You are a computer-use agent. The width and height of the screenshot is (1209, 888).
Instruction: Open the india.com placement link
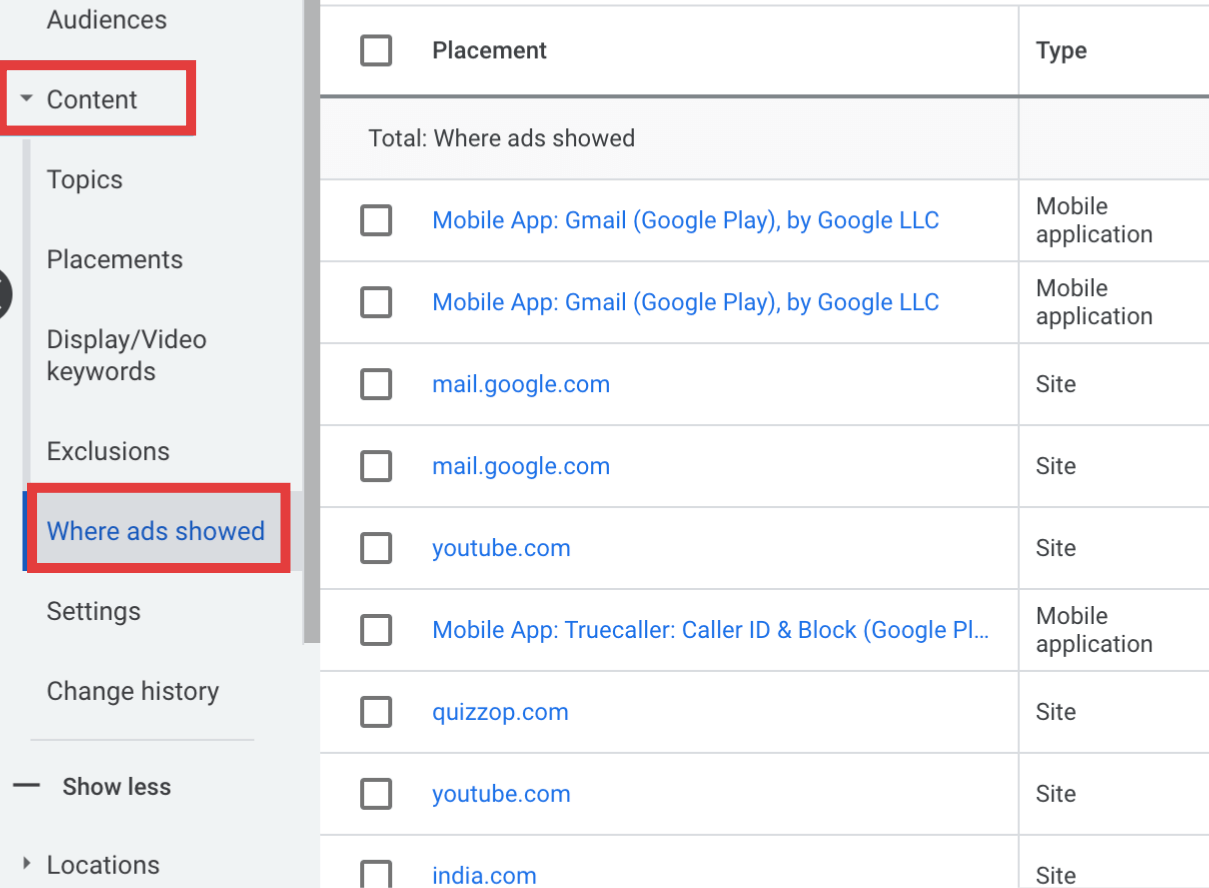click(x=484, y=875)
